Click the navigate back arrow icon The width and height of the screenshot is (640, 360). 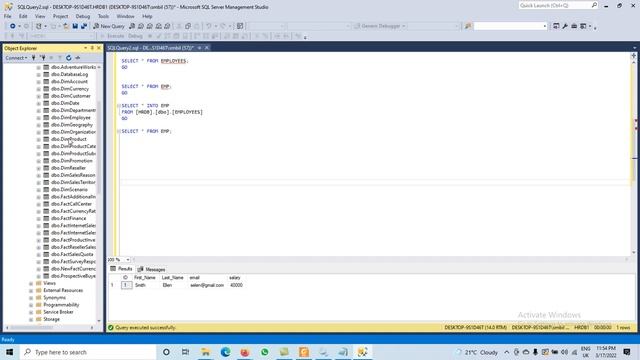(x=13, y=26)
